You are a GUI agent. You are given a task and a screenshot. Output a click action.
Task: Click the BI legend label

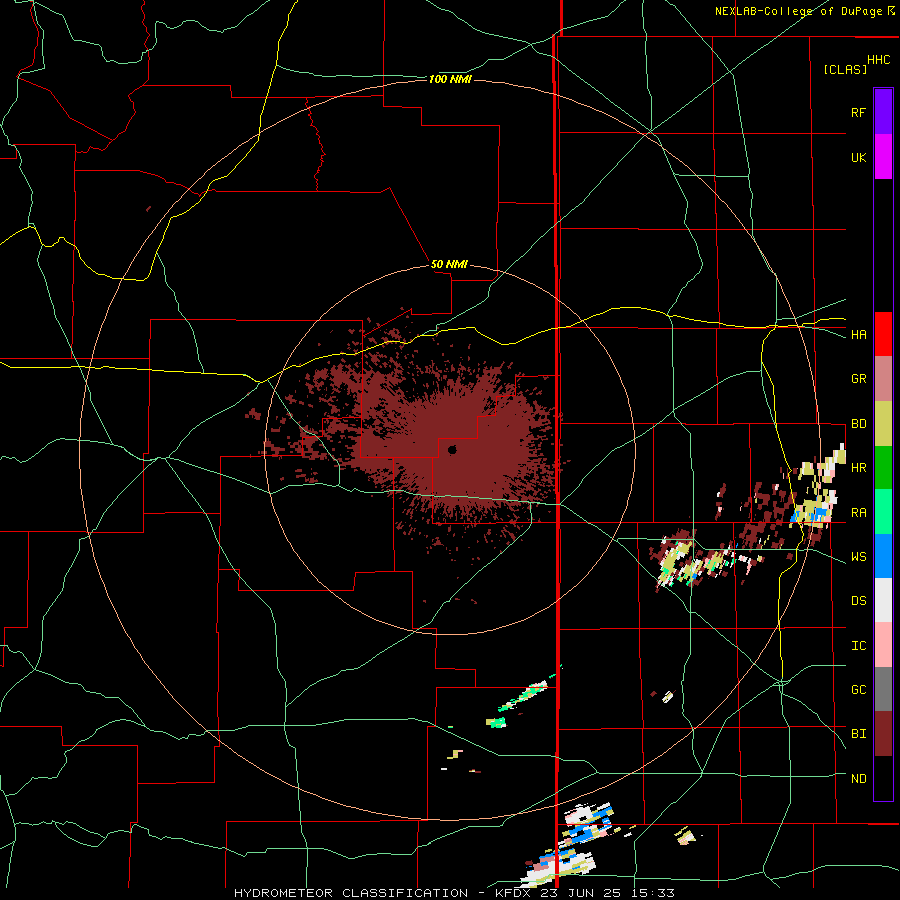click(x=858, y=734)
